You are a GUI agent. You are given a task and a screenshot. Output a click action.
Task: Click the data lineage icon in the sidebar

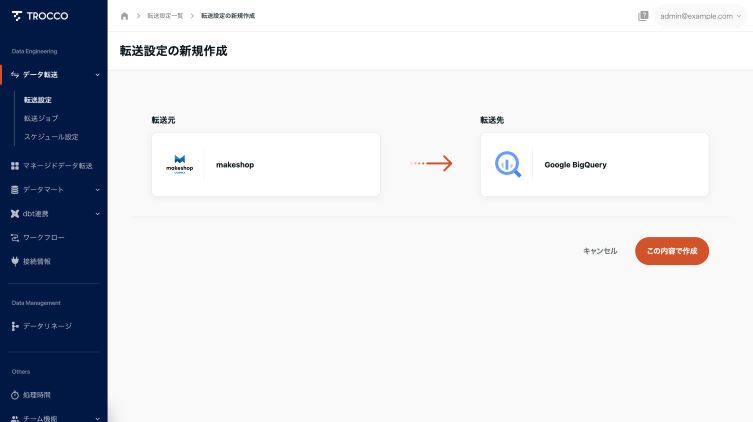(14, 326)
